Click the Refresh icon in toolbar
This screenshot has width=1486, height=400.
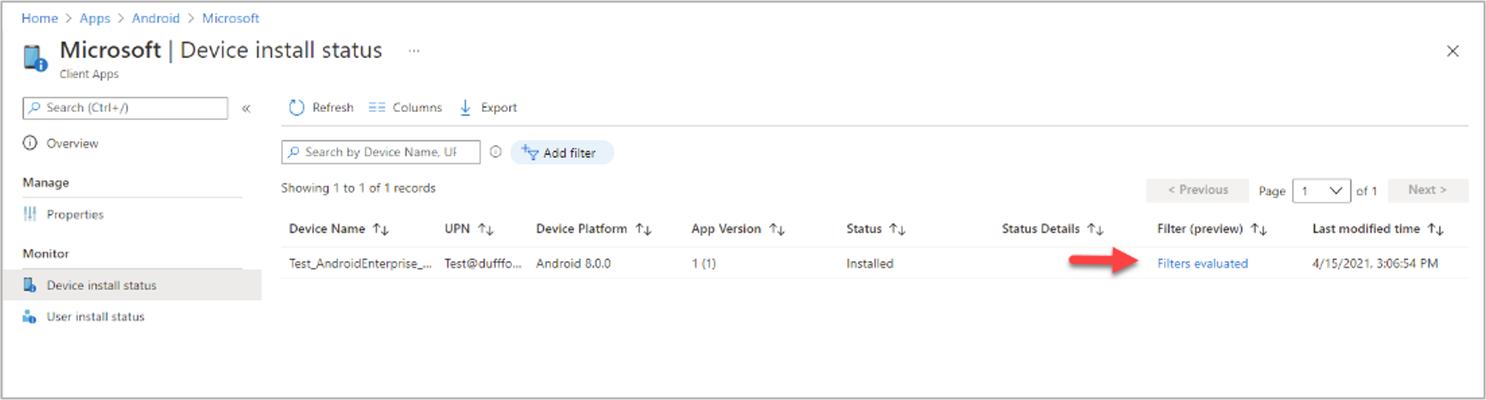point(296,107)
